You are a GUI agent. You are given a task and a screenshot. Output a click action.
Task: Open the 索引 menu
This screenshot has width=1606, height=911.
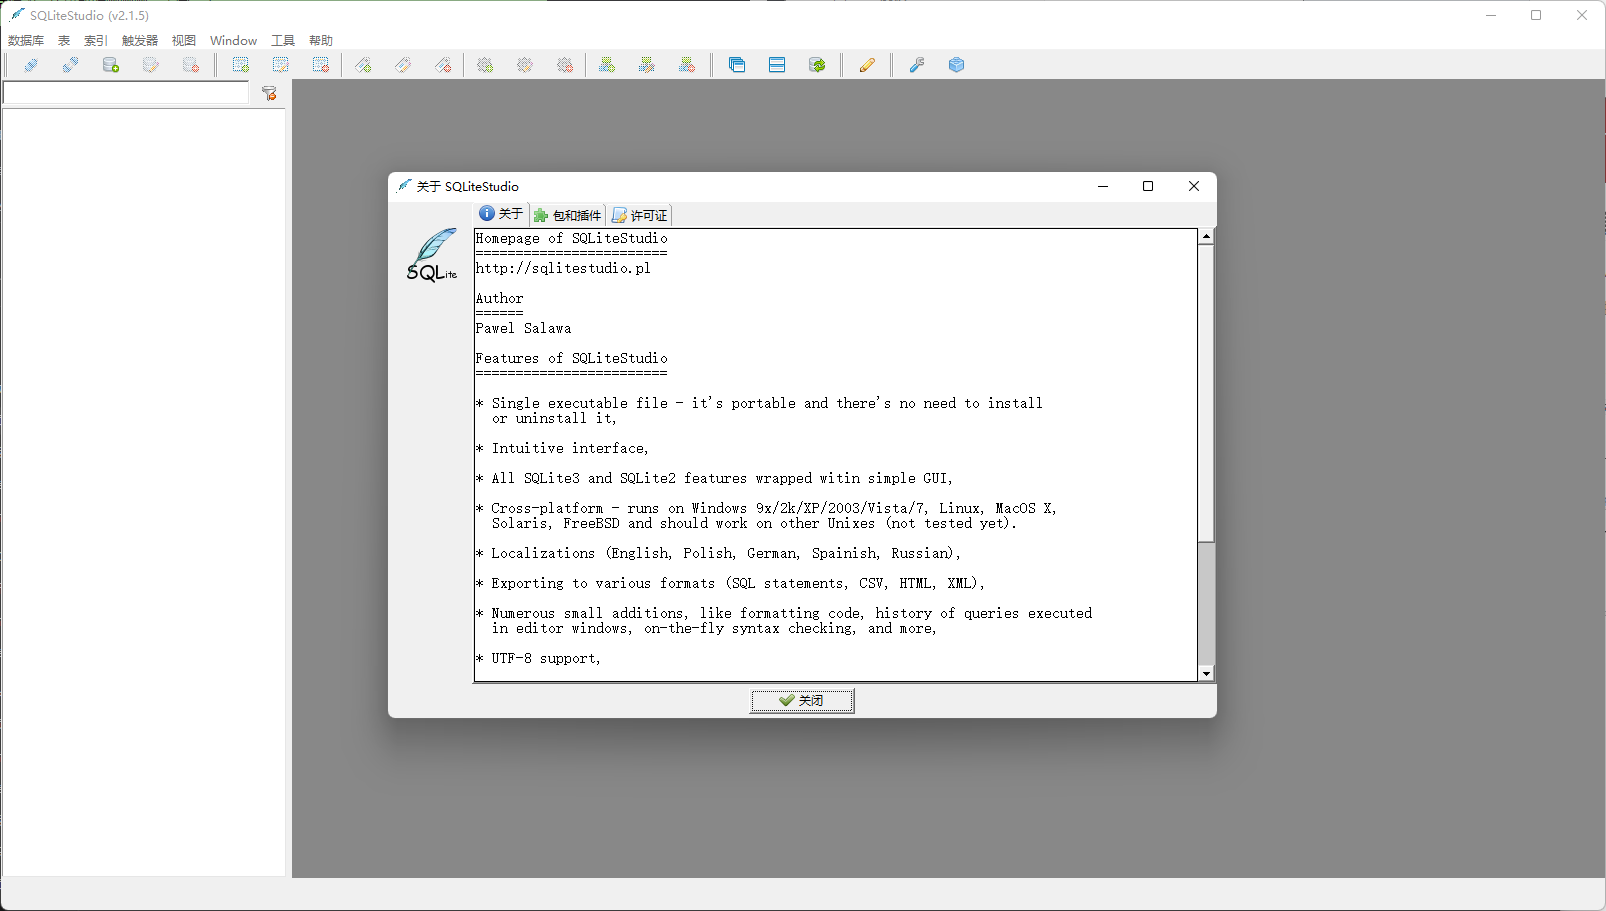[96, 41]
